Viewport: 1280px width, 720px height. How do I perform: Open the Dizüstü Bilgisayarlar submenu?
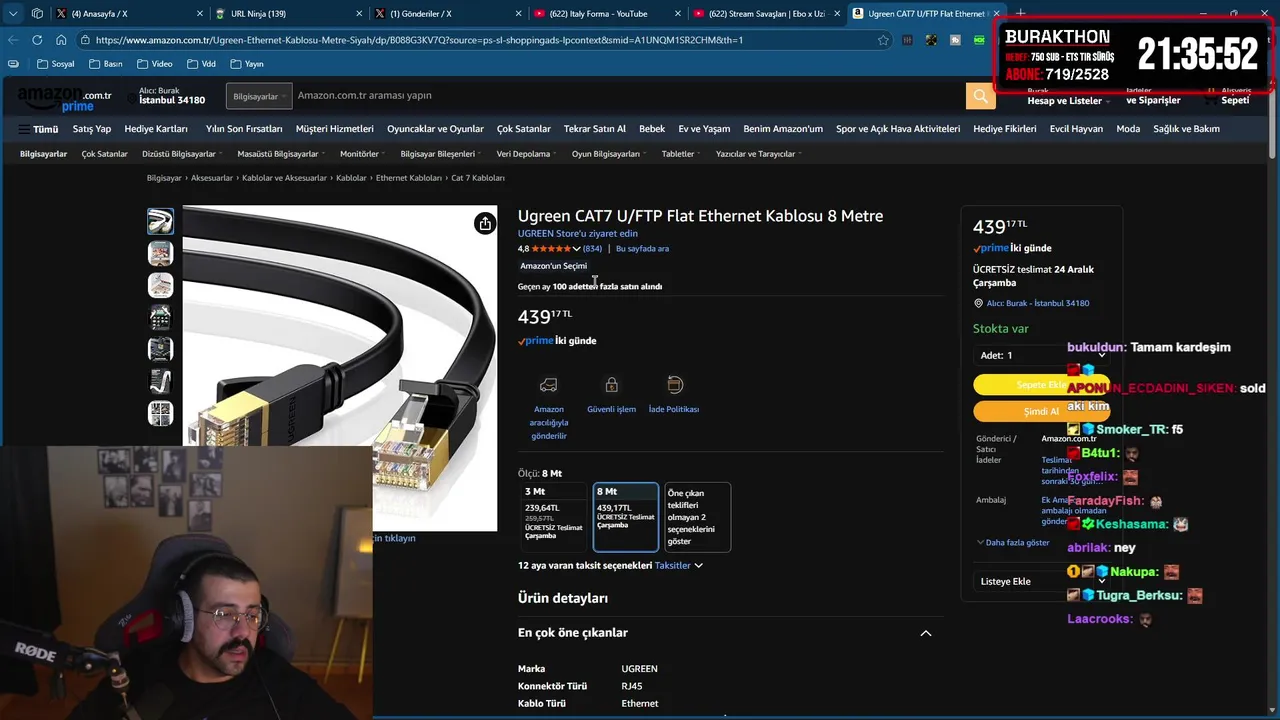coord(183,154)
